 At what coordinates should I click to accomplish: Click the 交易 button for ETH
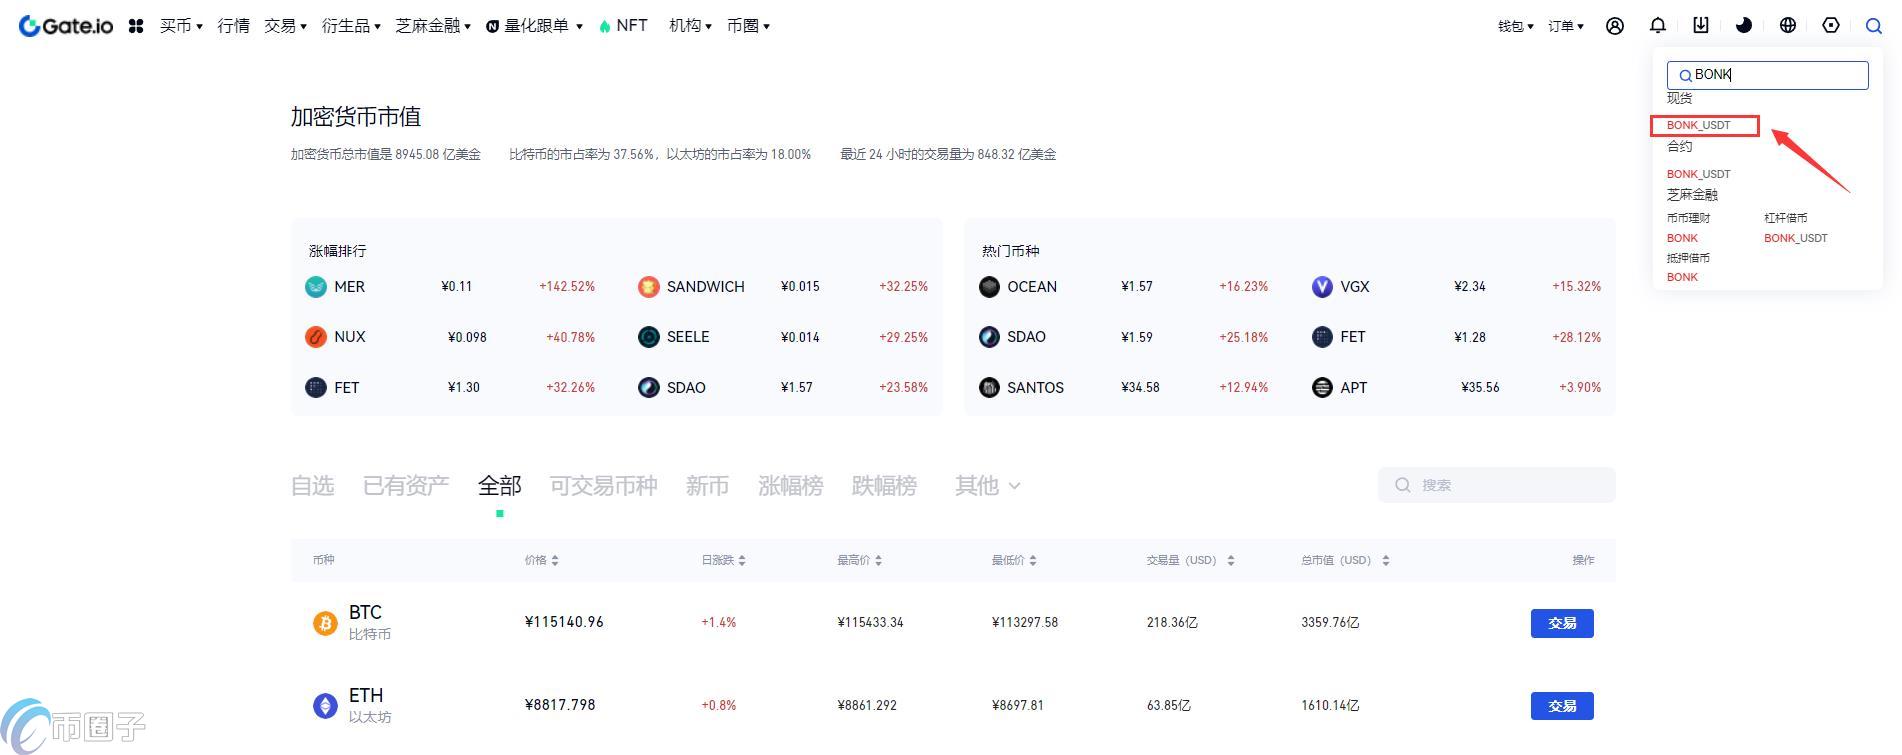[x=1562, y=706]
